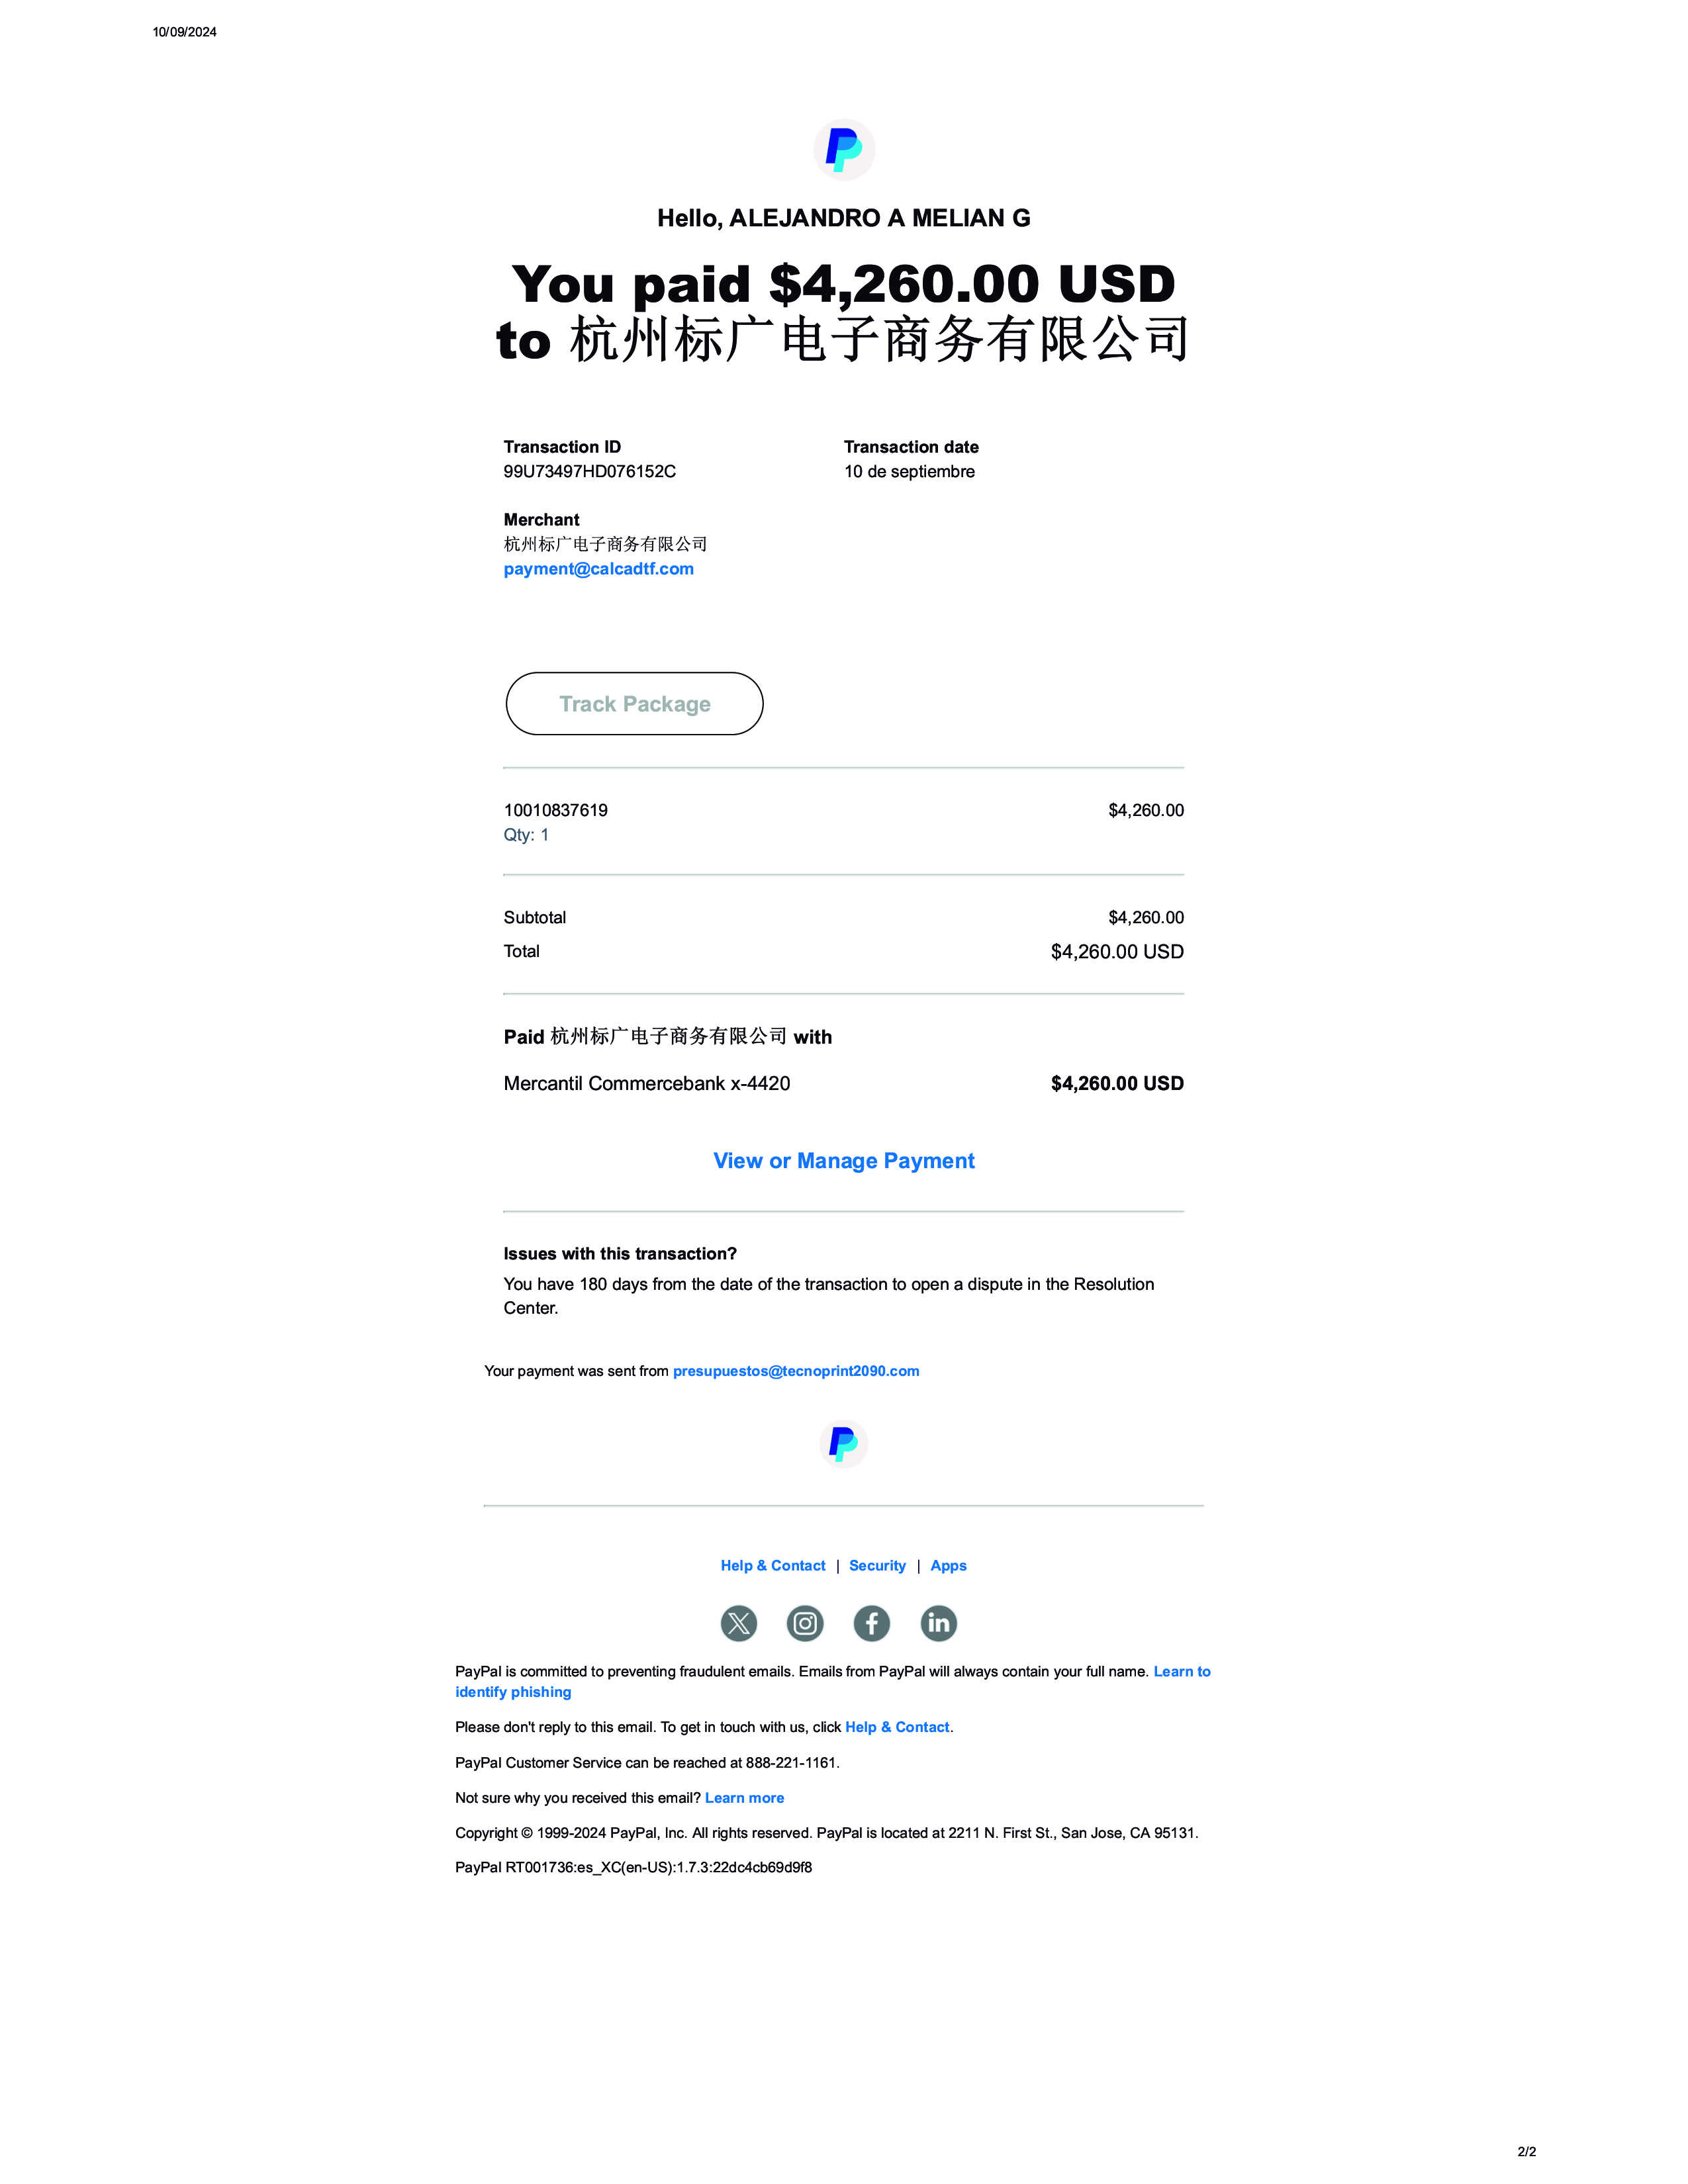Open the Apps footer link

[x=949, y=1566]
